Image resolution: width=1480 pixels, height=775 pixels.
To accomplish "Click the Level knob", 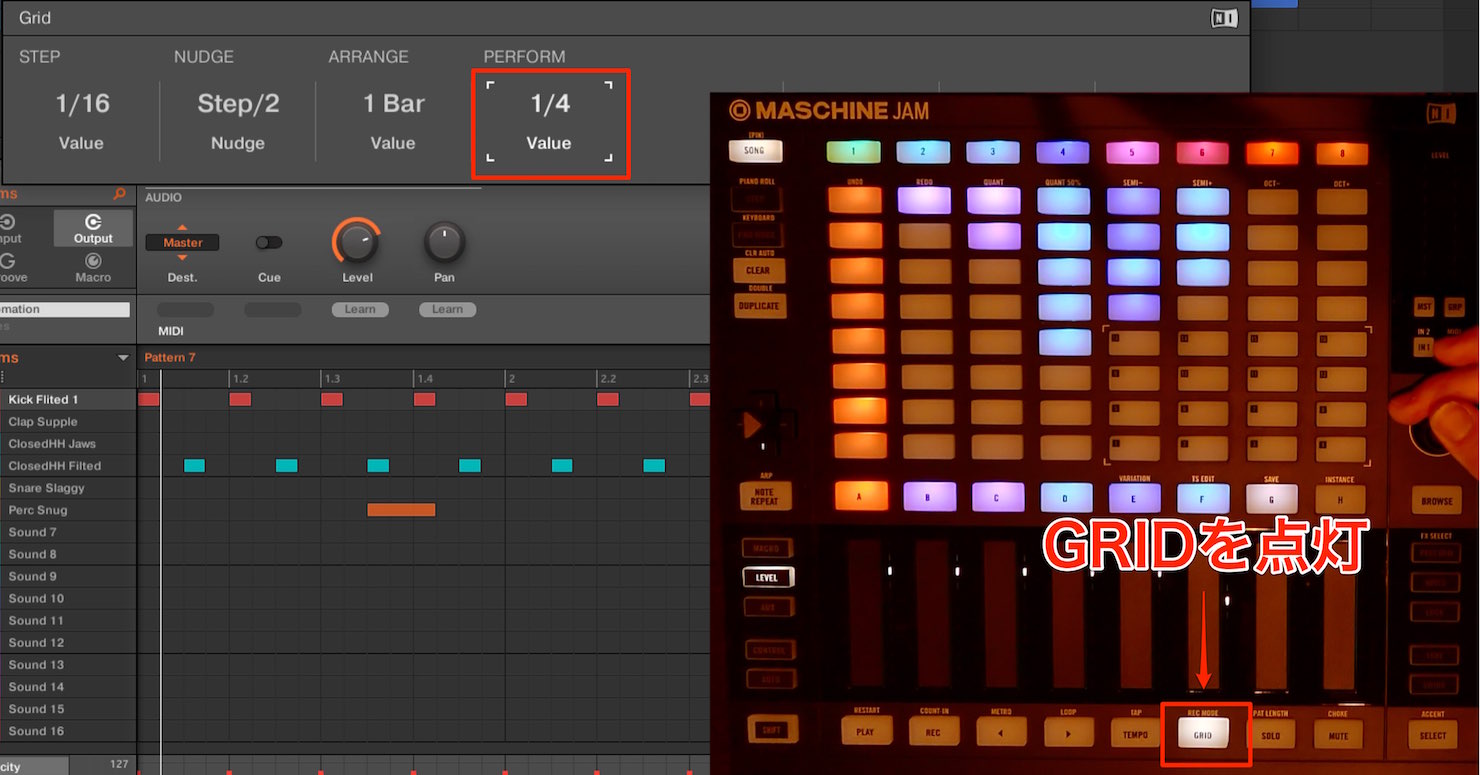I will (x=356, y=242).
